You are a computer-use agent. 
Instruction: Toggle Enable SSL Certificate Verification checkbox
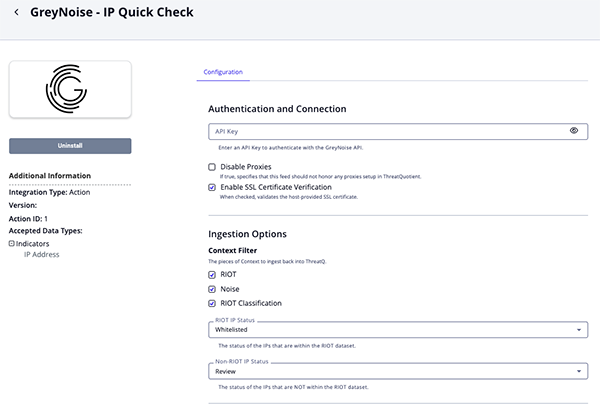pyautogui.click(x=212, y=187)
